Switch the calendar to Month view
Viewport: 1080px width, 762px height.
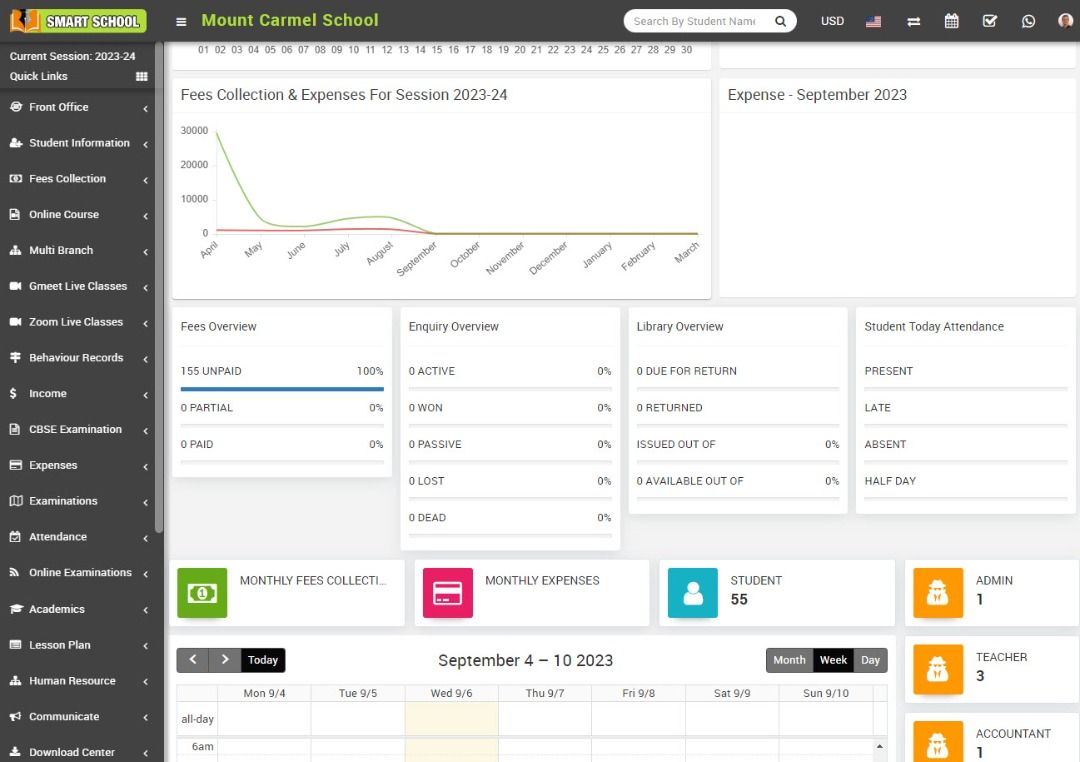coord(789,660)
